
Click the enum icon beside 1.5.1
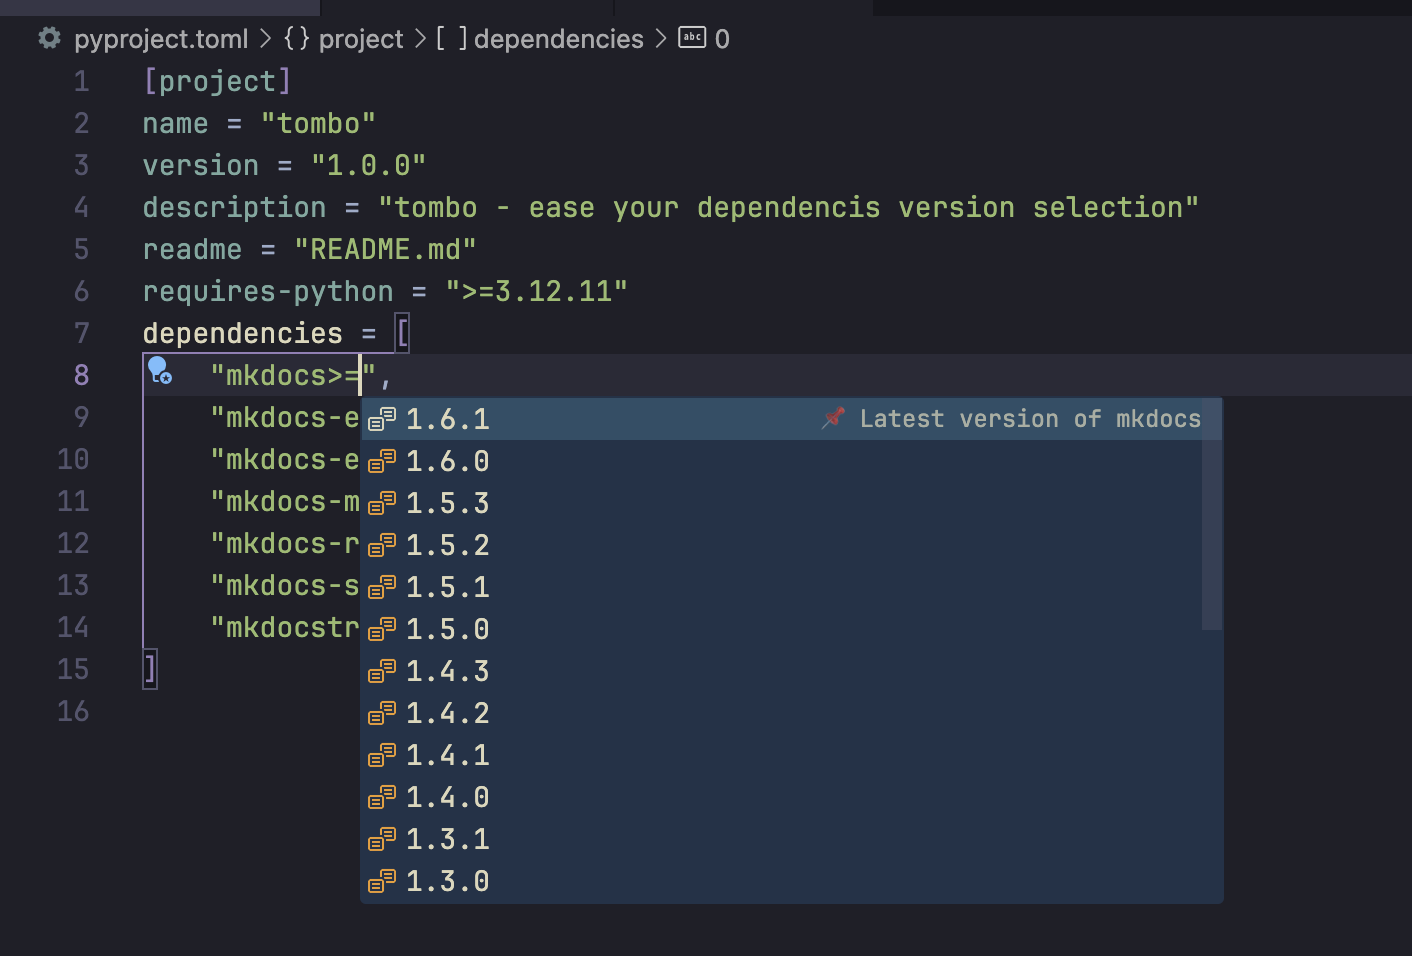(x=382, y=587)
